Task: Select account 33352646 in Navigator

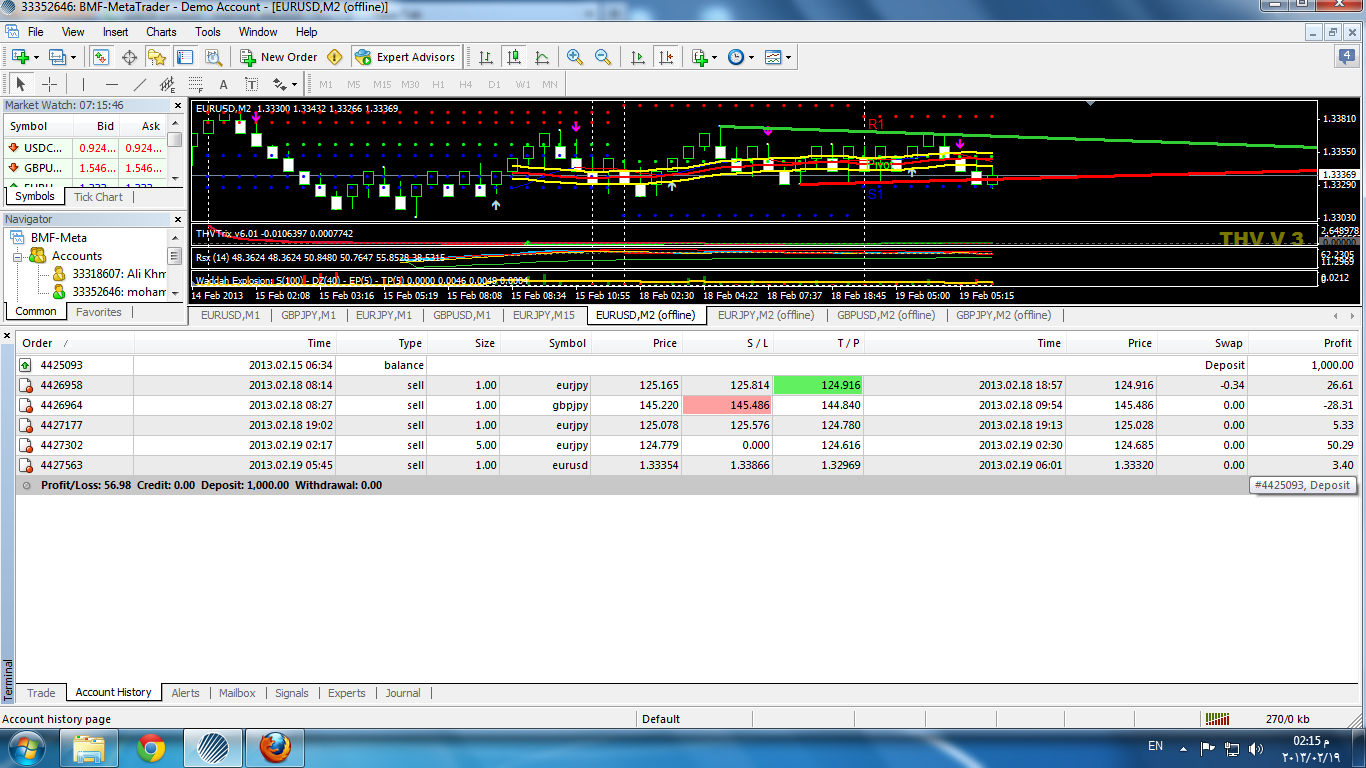Action: [x=110, y=292]
